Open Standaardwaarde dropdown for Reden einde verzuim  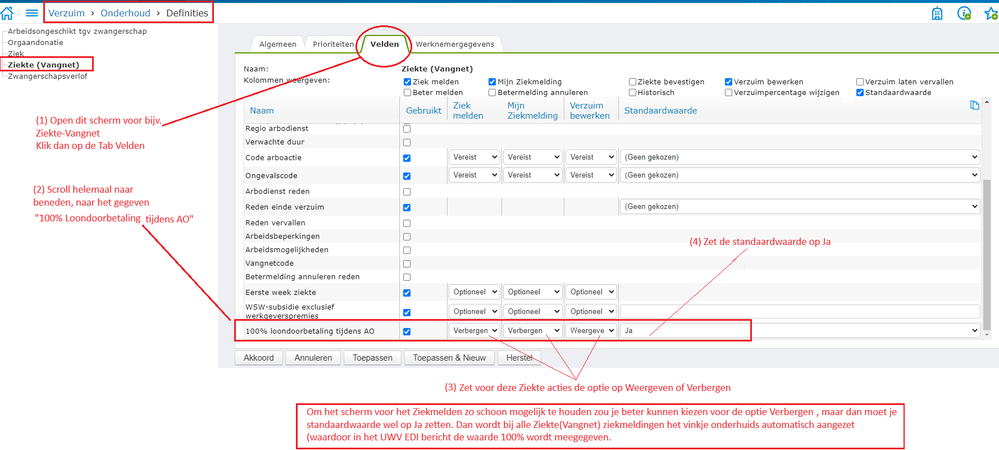pos(800,207)
